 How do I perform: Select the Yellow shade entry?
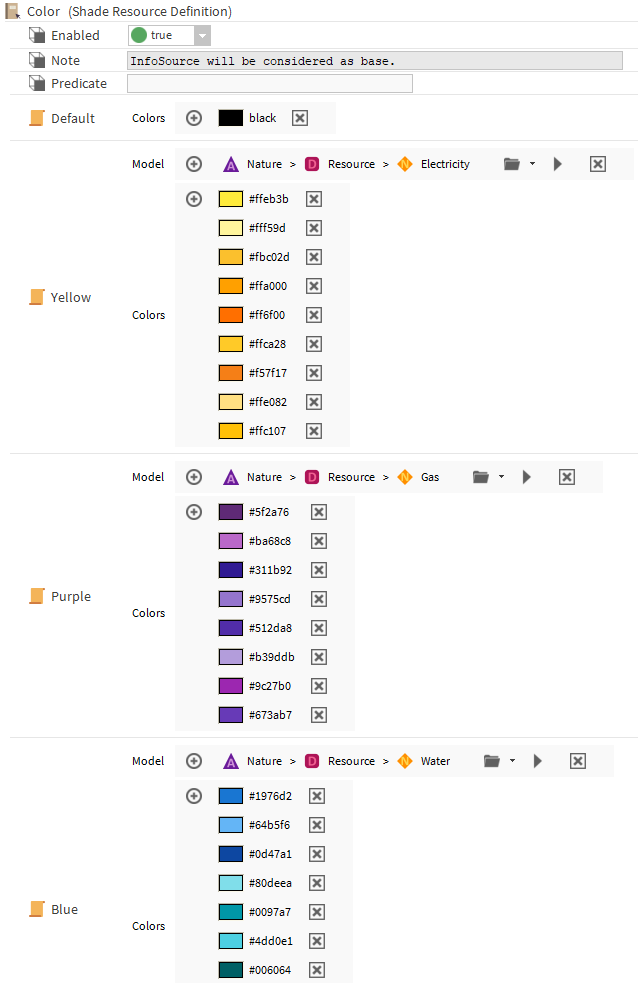70,297
